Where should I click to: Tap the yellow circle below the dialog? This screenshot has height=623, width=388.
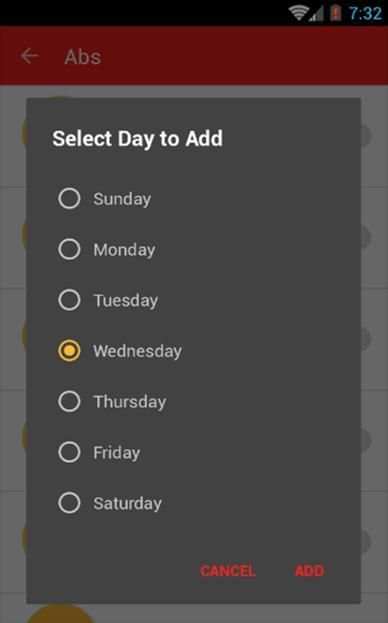[x=60, y=613]
